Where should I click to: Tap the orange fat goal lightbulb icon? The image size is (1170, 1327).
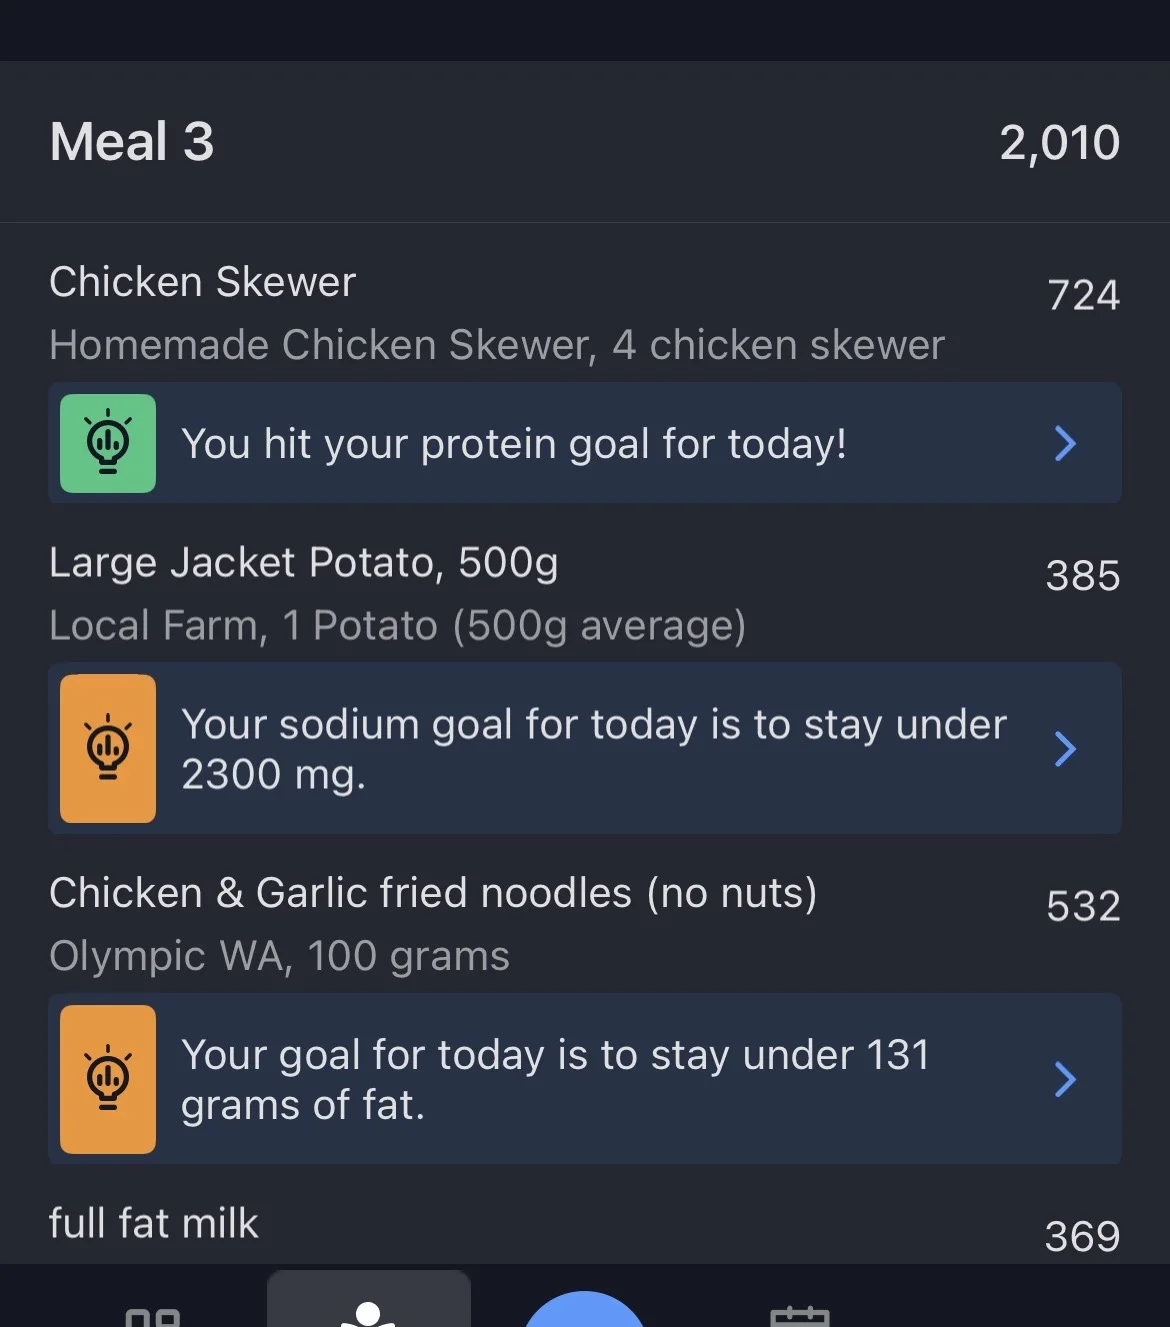point(108,1079)
